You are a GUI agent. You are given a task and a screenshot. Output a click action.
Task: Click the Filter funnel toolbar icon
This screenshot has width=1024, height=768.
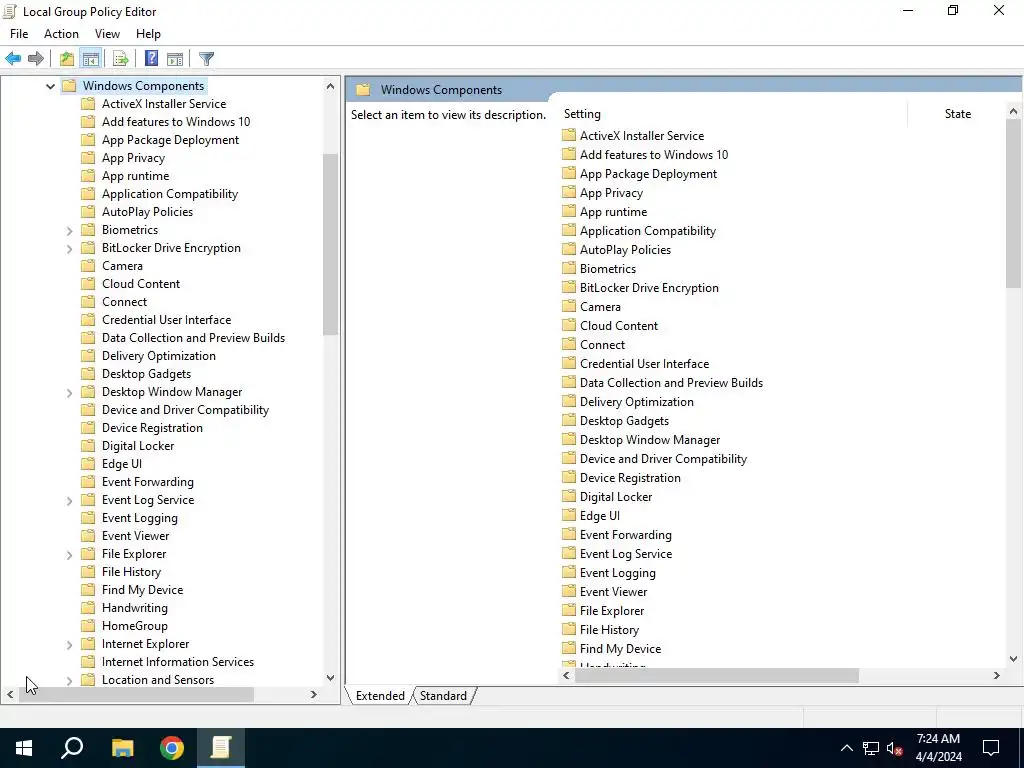click(206, 59)
